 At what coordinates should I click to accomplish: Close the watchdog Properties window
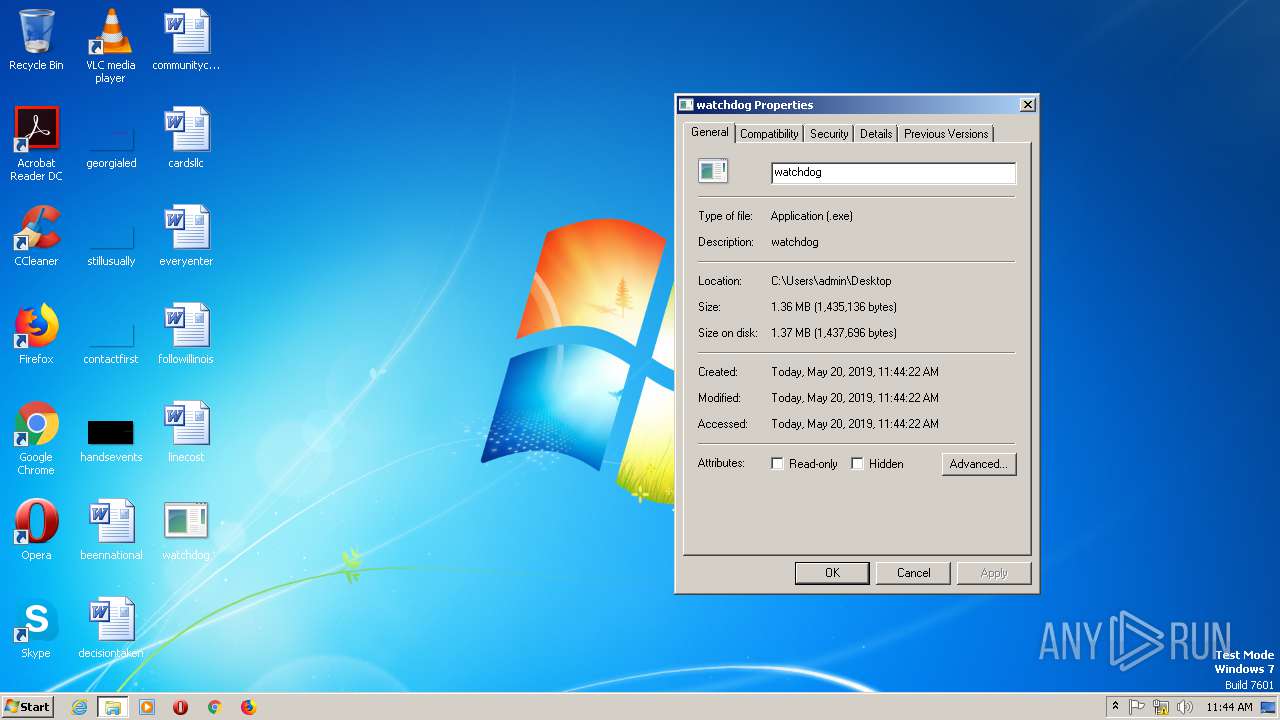[1027, 105]
